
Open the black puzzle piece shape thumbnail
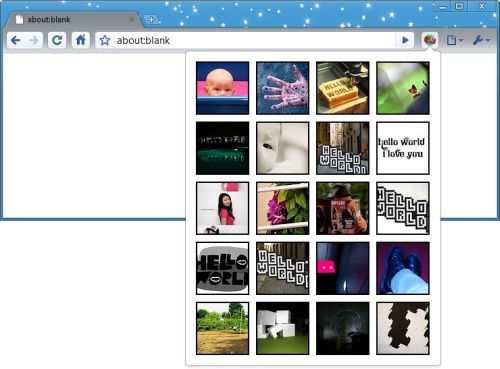click(x=403, y=328)
